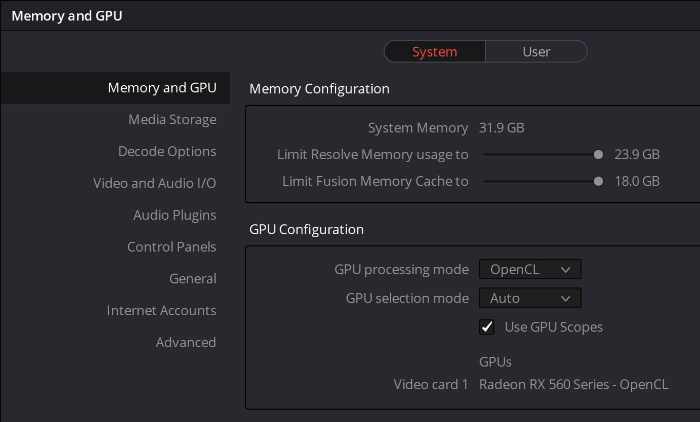
Task: Select Memory and GPU in sidebar
Action: [x=161, y=88]
